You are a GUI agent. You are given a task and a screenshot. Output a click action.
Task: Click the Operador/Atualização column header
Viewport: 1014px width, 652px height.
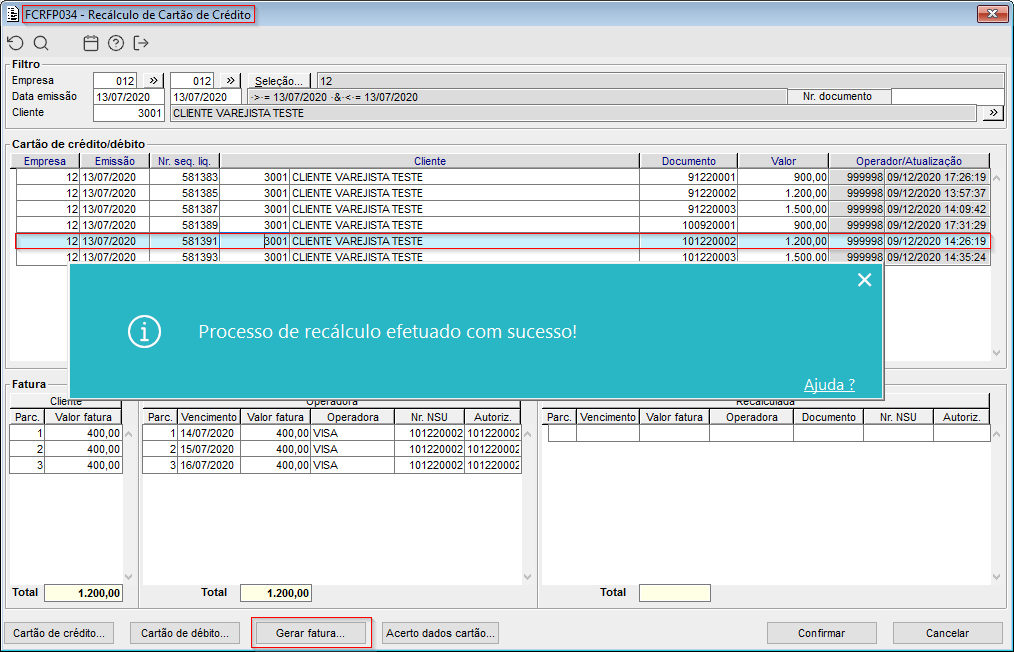909,161
